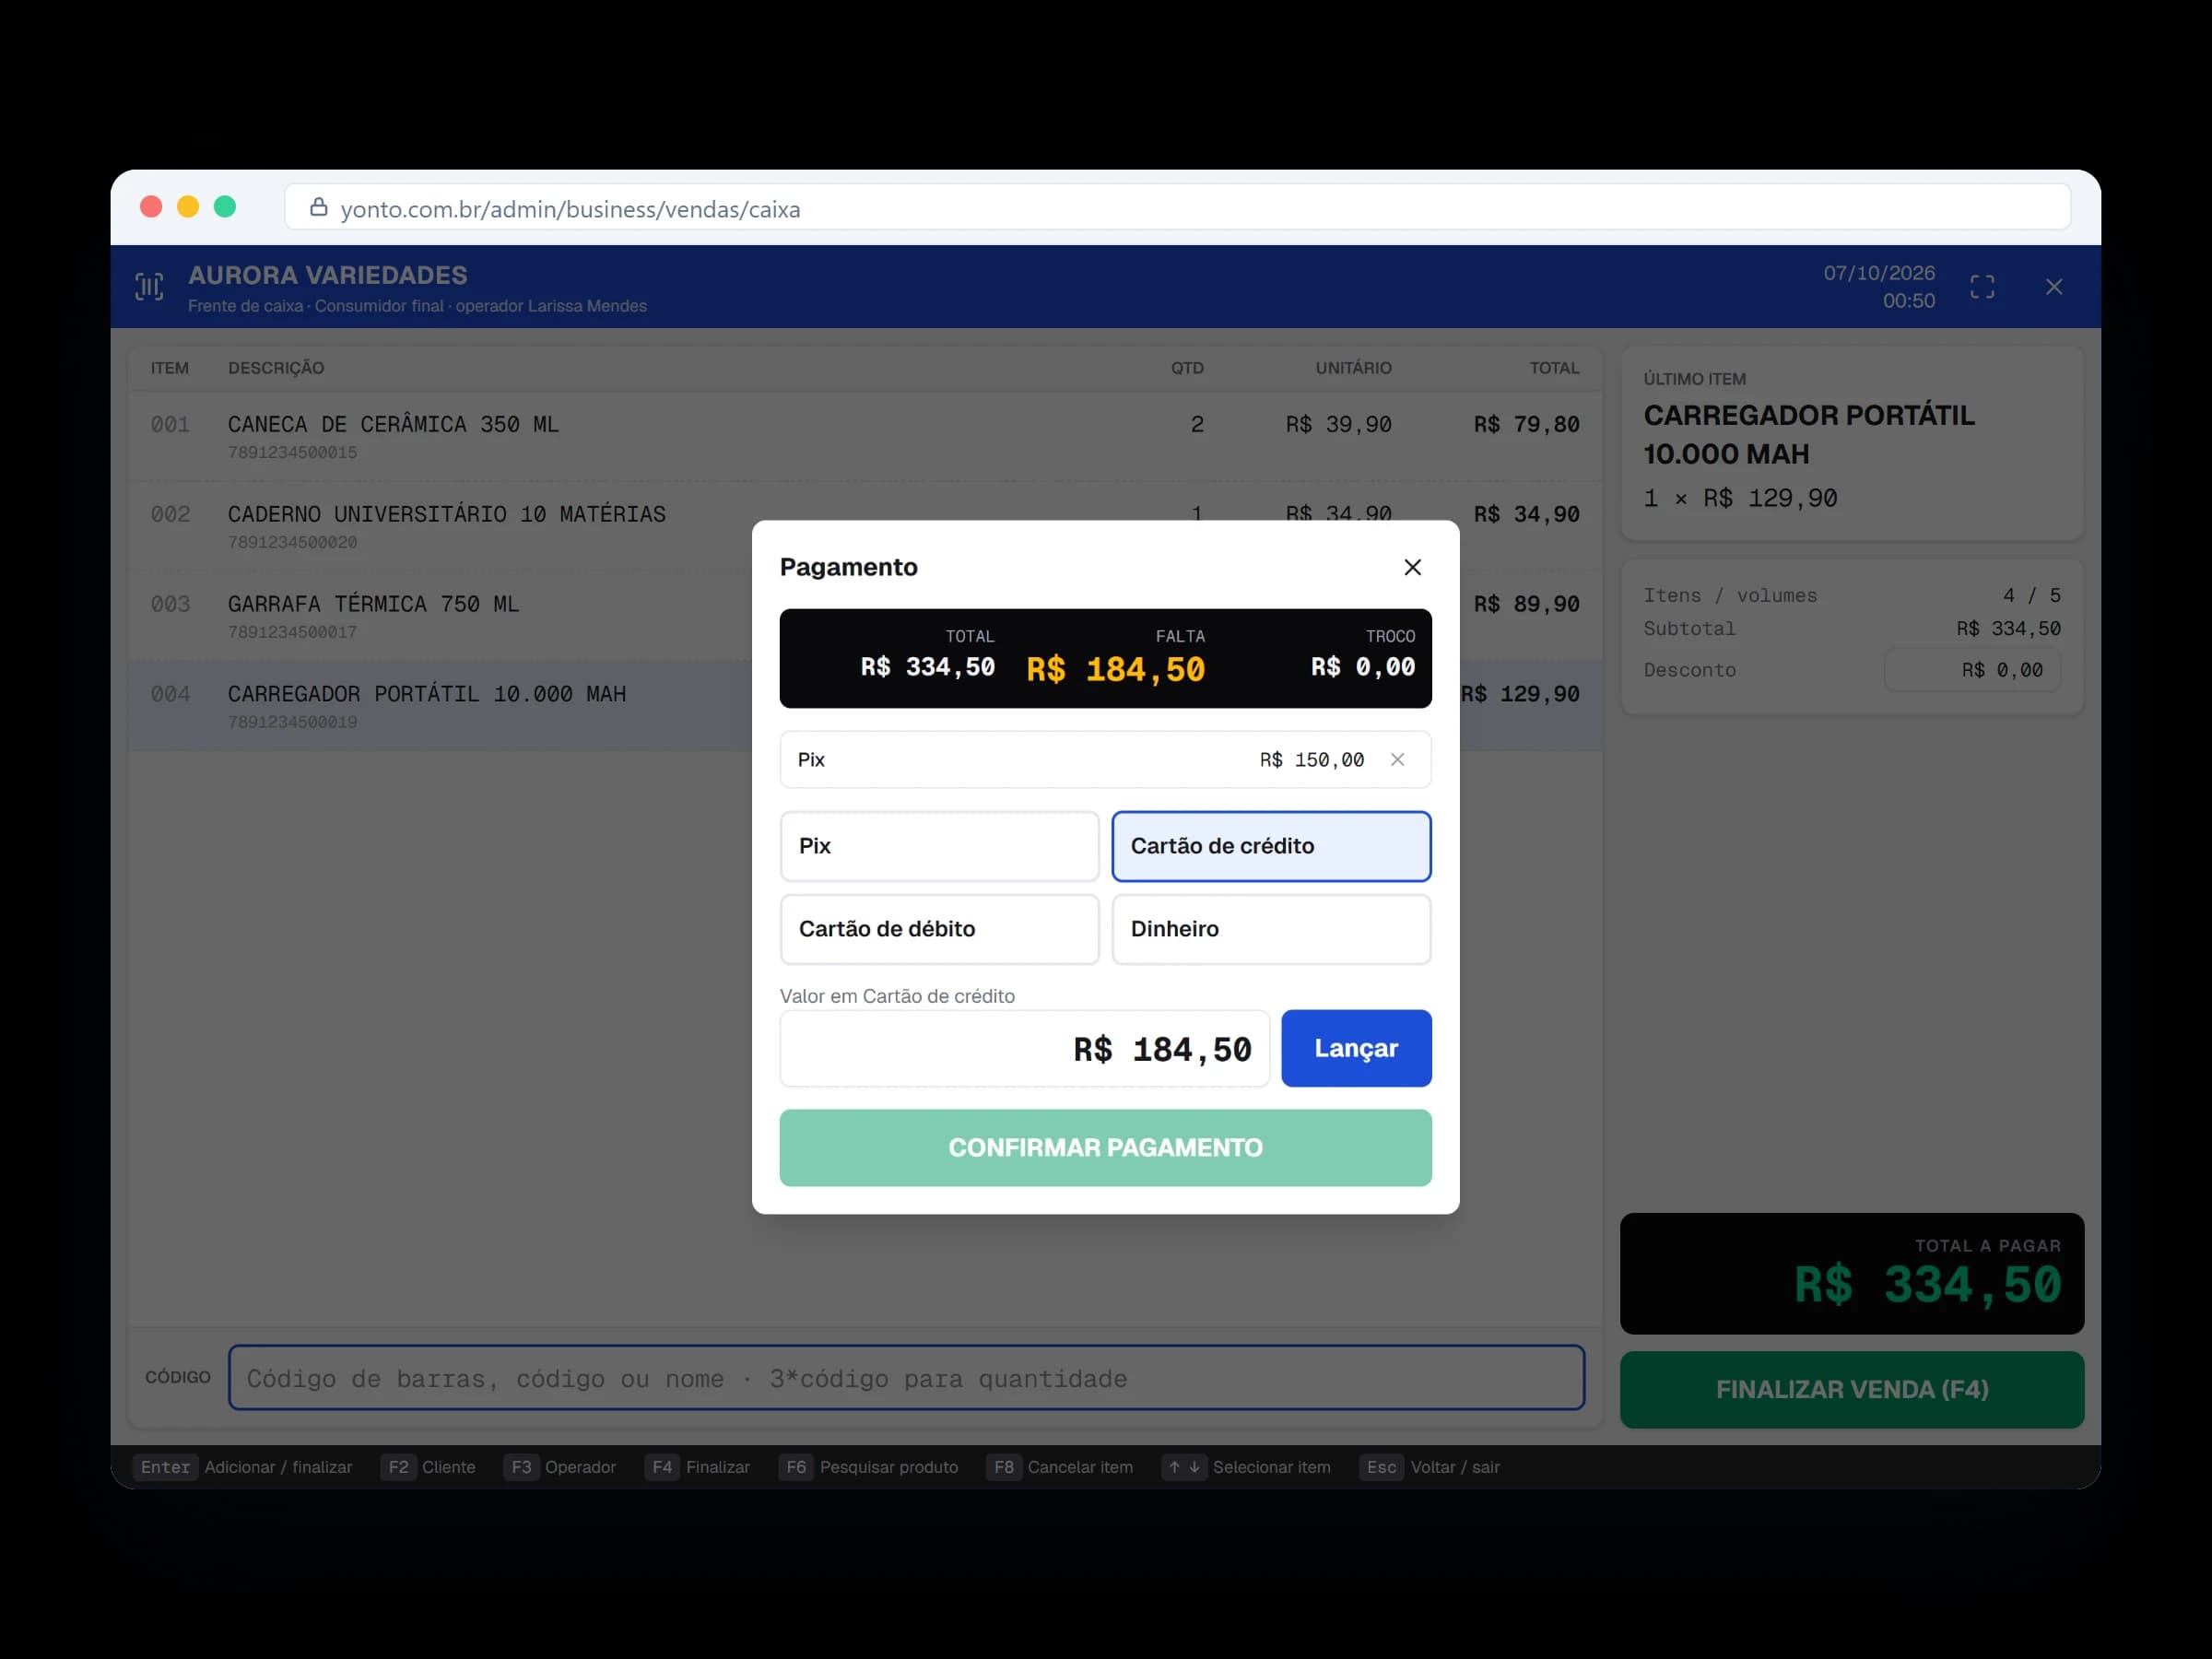Select row CADERNO UNIVERSITÁRIO 10 MATÉRIAS
The image size is (2212, 1659).
point(865,526)
